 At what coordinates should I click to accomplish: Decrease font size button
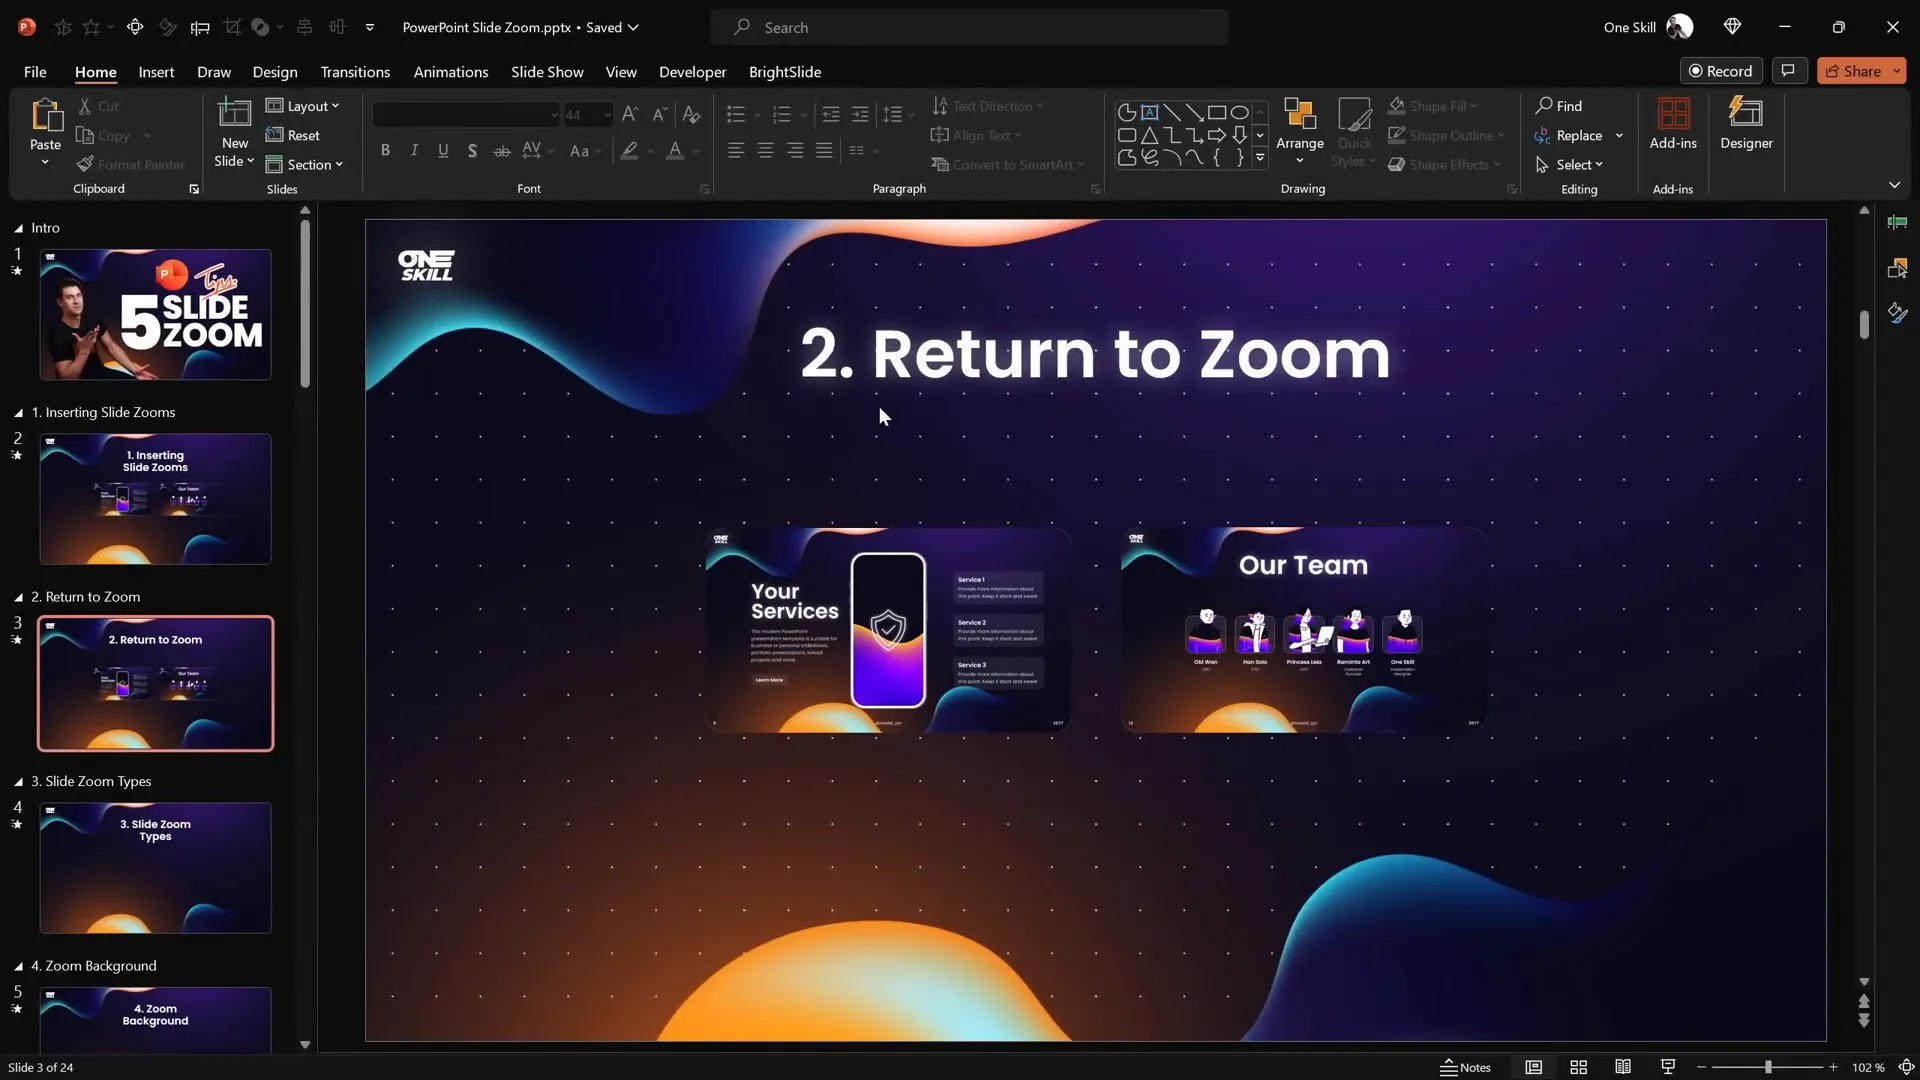(660, 115)
